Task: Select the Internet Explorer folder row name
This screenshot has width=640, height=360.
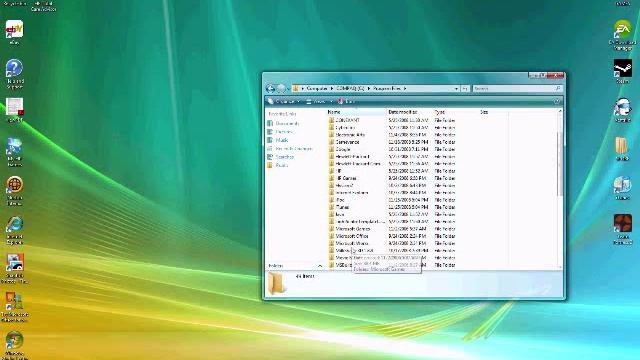Action: (x=351, y=193)
